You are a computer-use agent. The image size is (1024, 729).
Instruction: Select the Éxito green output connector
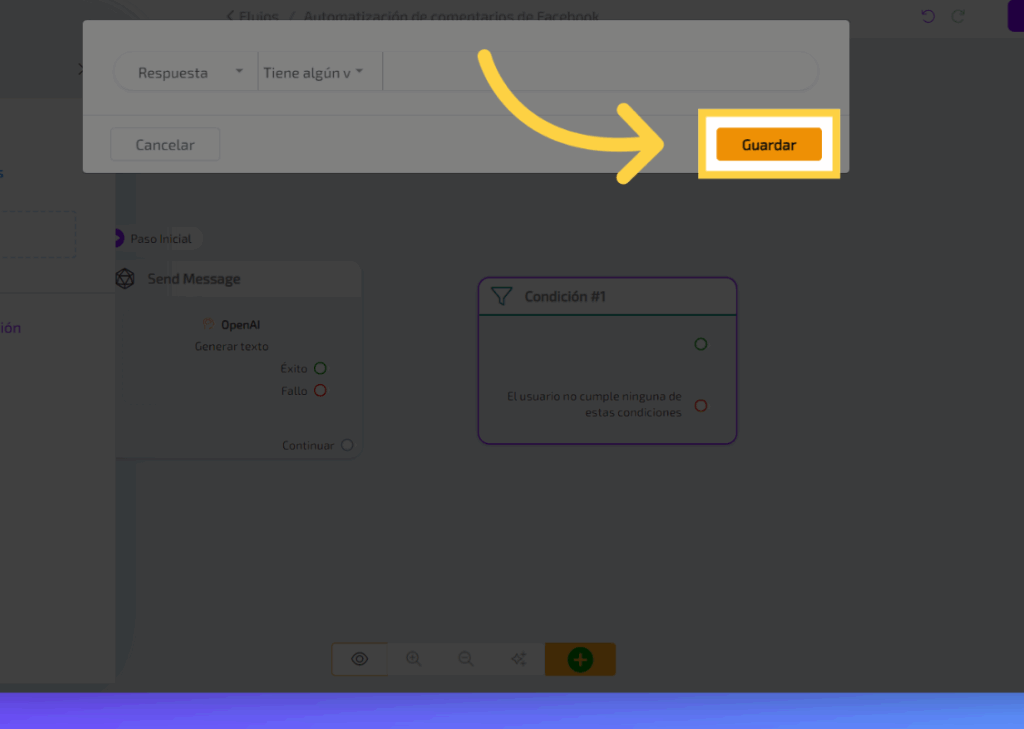[320, 368]
